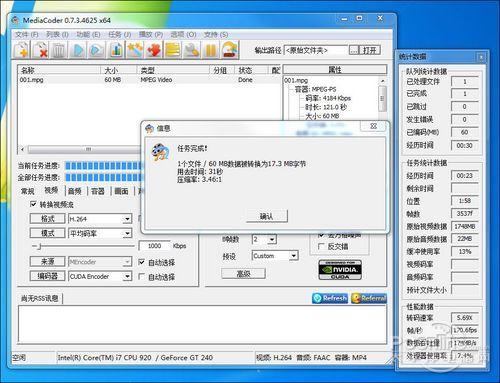Launch the magic wand wizard icon

click(135, 50)
